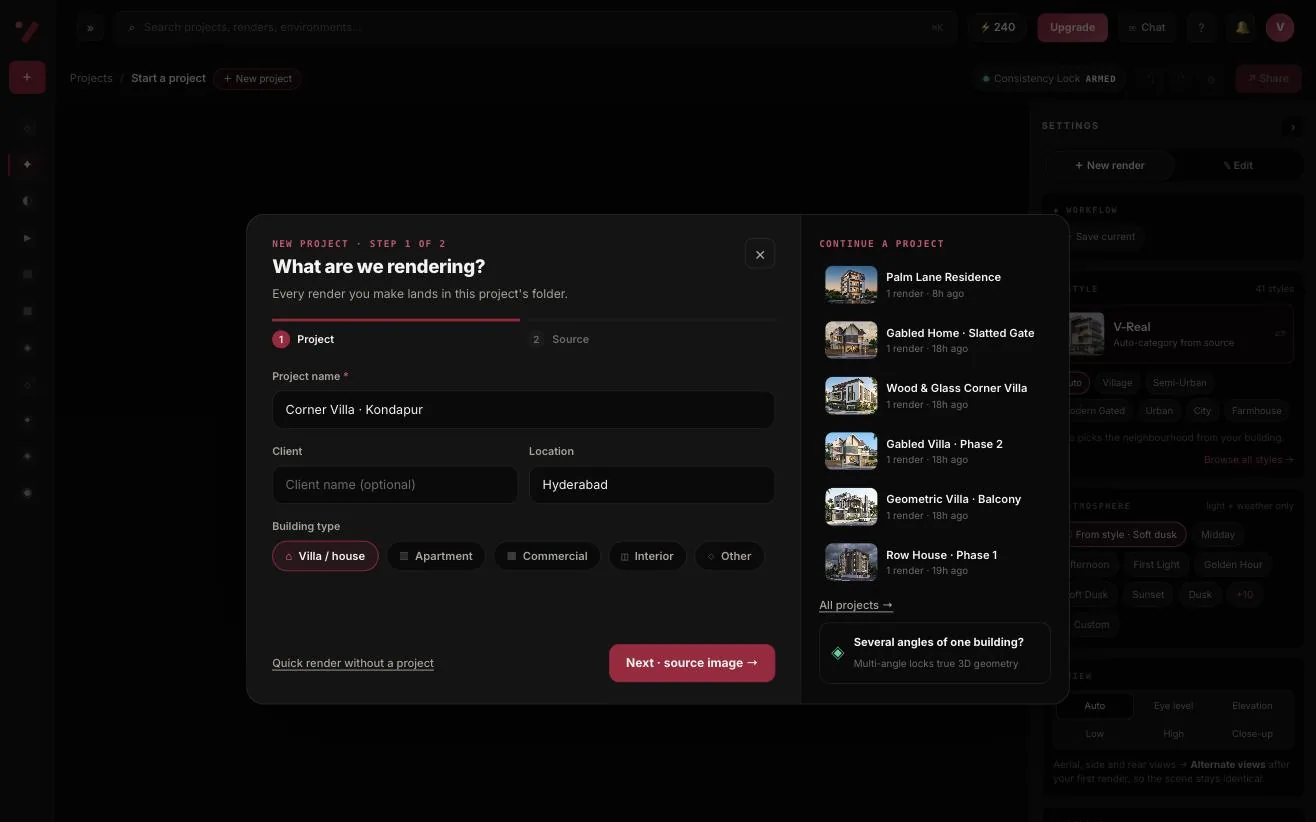This screenshot has height=822, width=1316.
Task: Click Quick render without a project link
Action: [353, 663]
